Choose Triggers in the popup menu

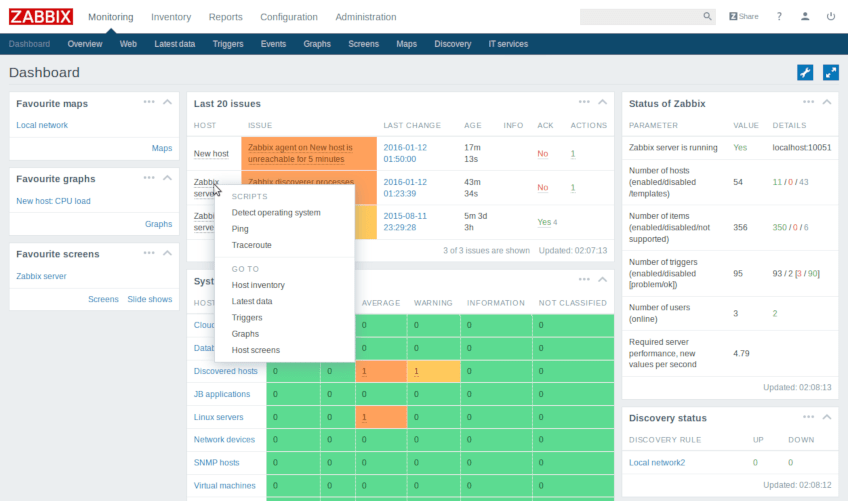click(x=247, y=318)
